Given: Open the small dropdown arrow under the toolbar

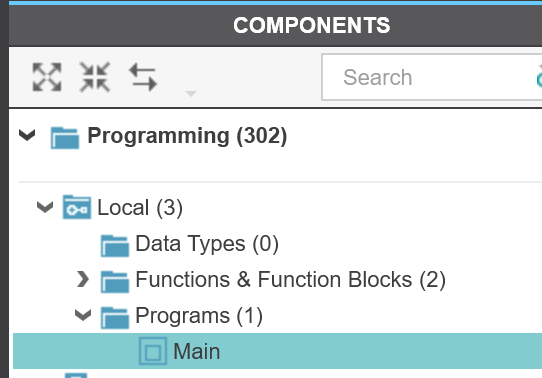Looking at the screenshot, I should click(x=191, y=93).
